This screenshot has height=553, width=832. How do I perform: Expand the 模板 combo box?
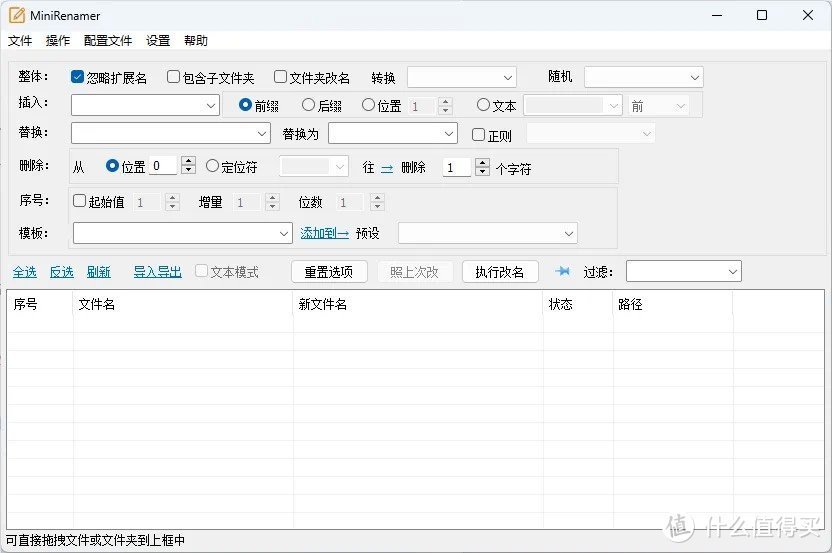tap(183, 233)
